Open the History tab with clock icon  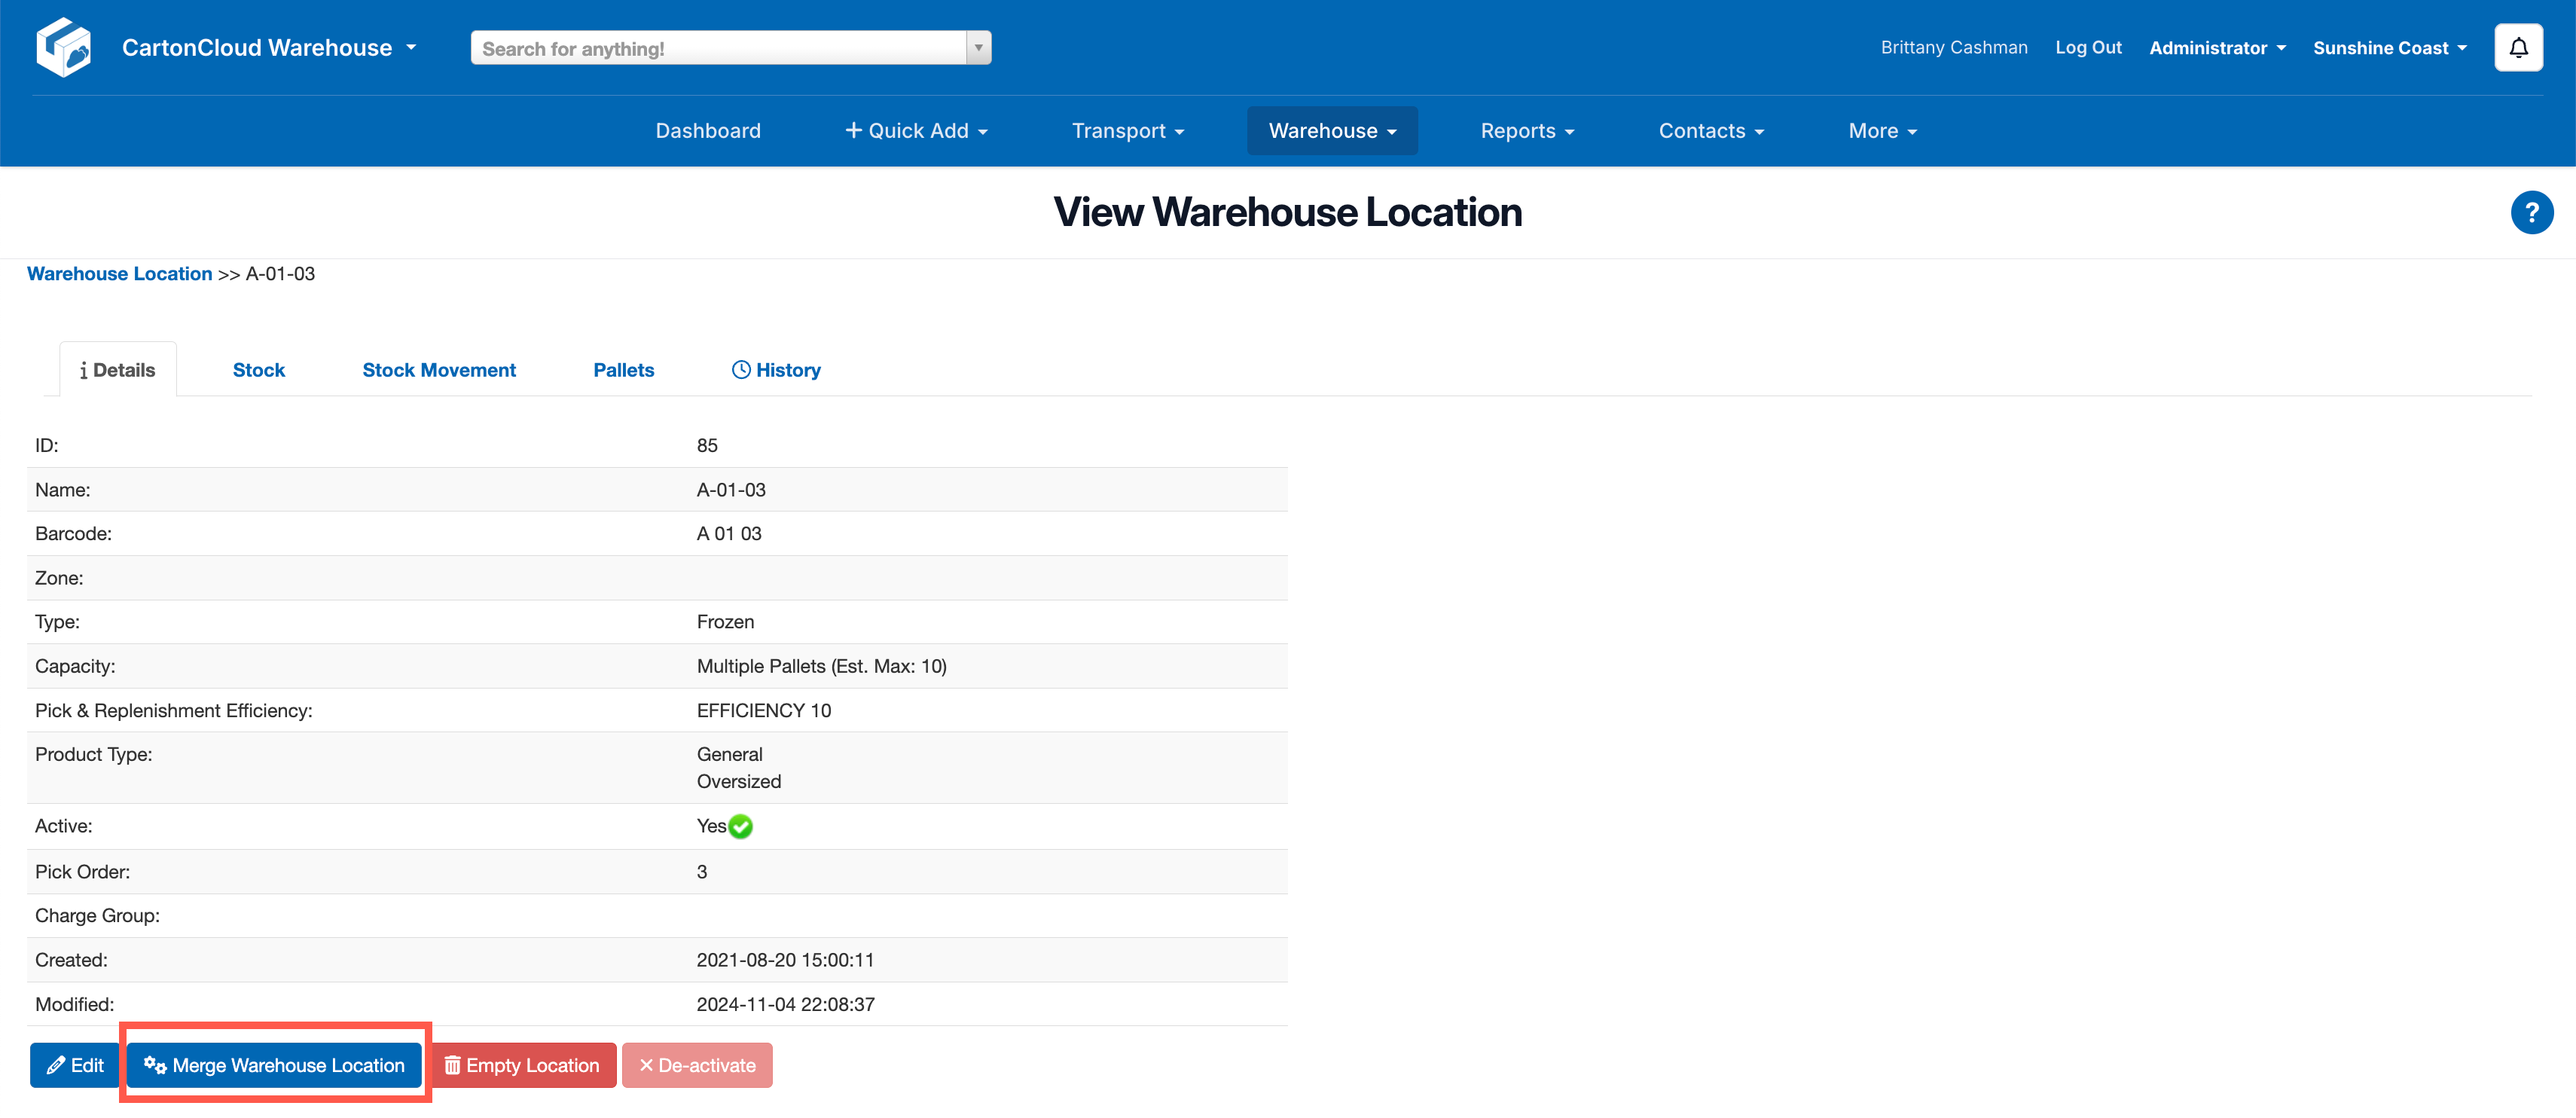pyautogui.click(x=776, y=370)
